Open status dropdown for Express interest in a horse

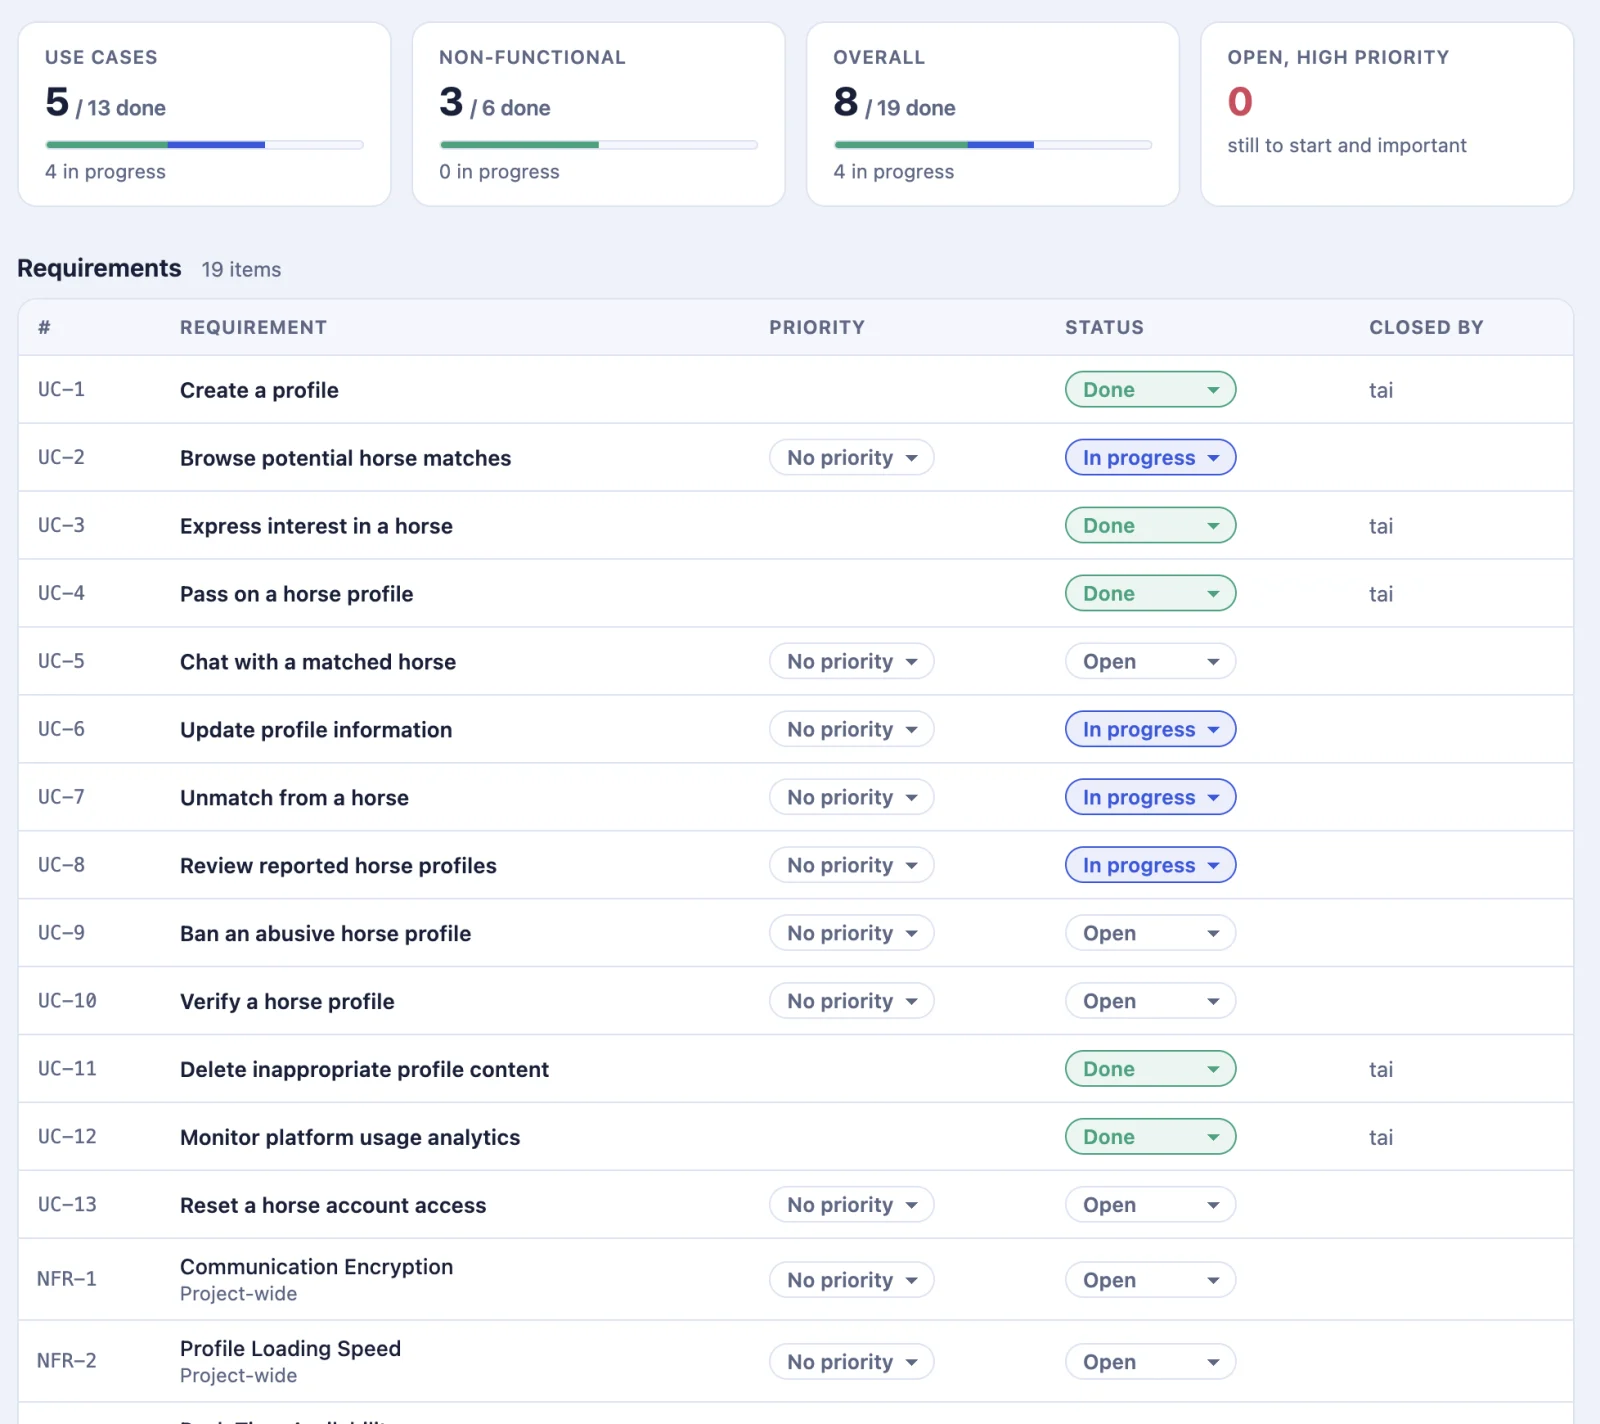pyautogui.click(x=1150, y=526)
